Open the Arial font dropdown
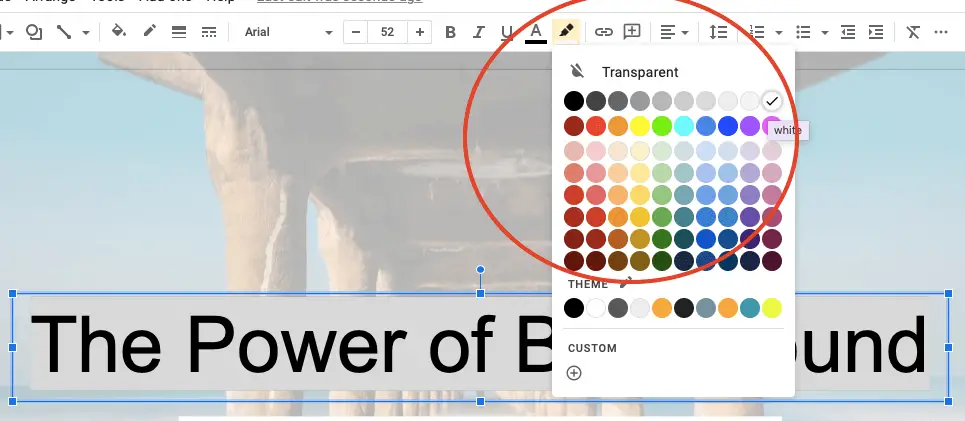 (288, 32)
